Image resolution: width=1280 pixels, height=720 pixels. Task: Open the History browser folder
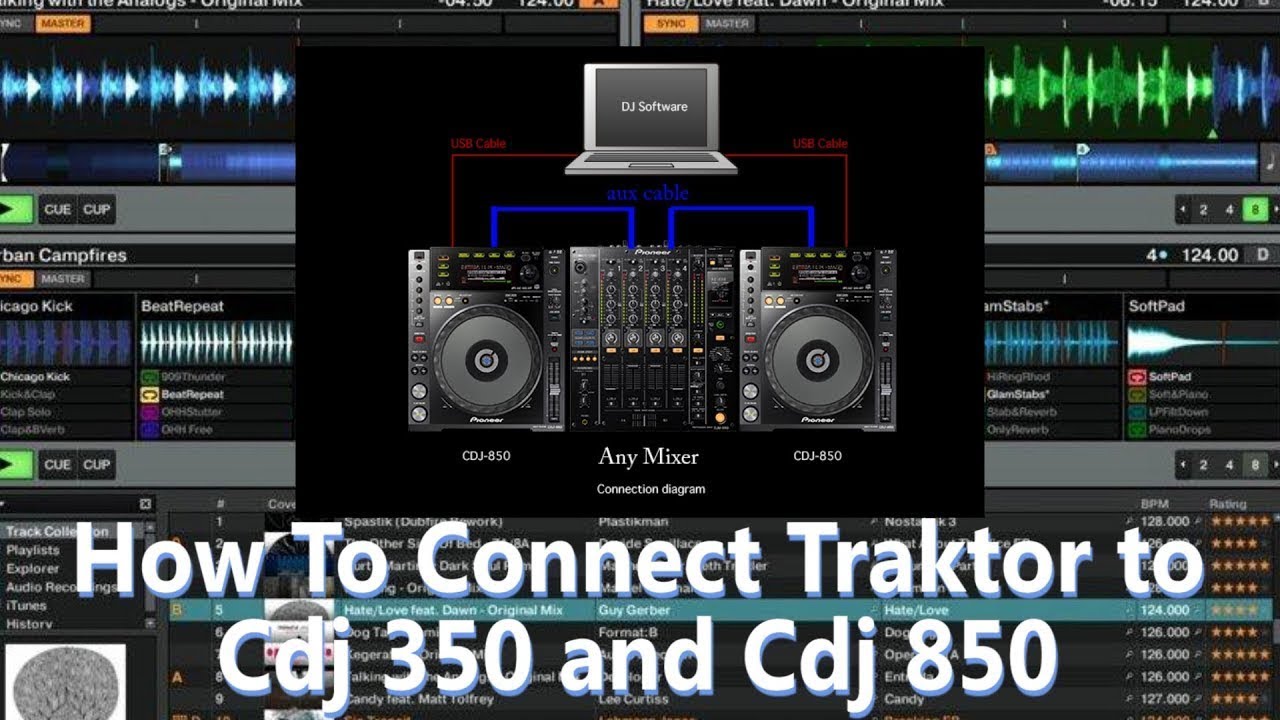[x=29, y=623]
